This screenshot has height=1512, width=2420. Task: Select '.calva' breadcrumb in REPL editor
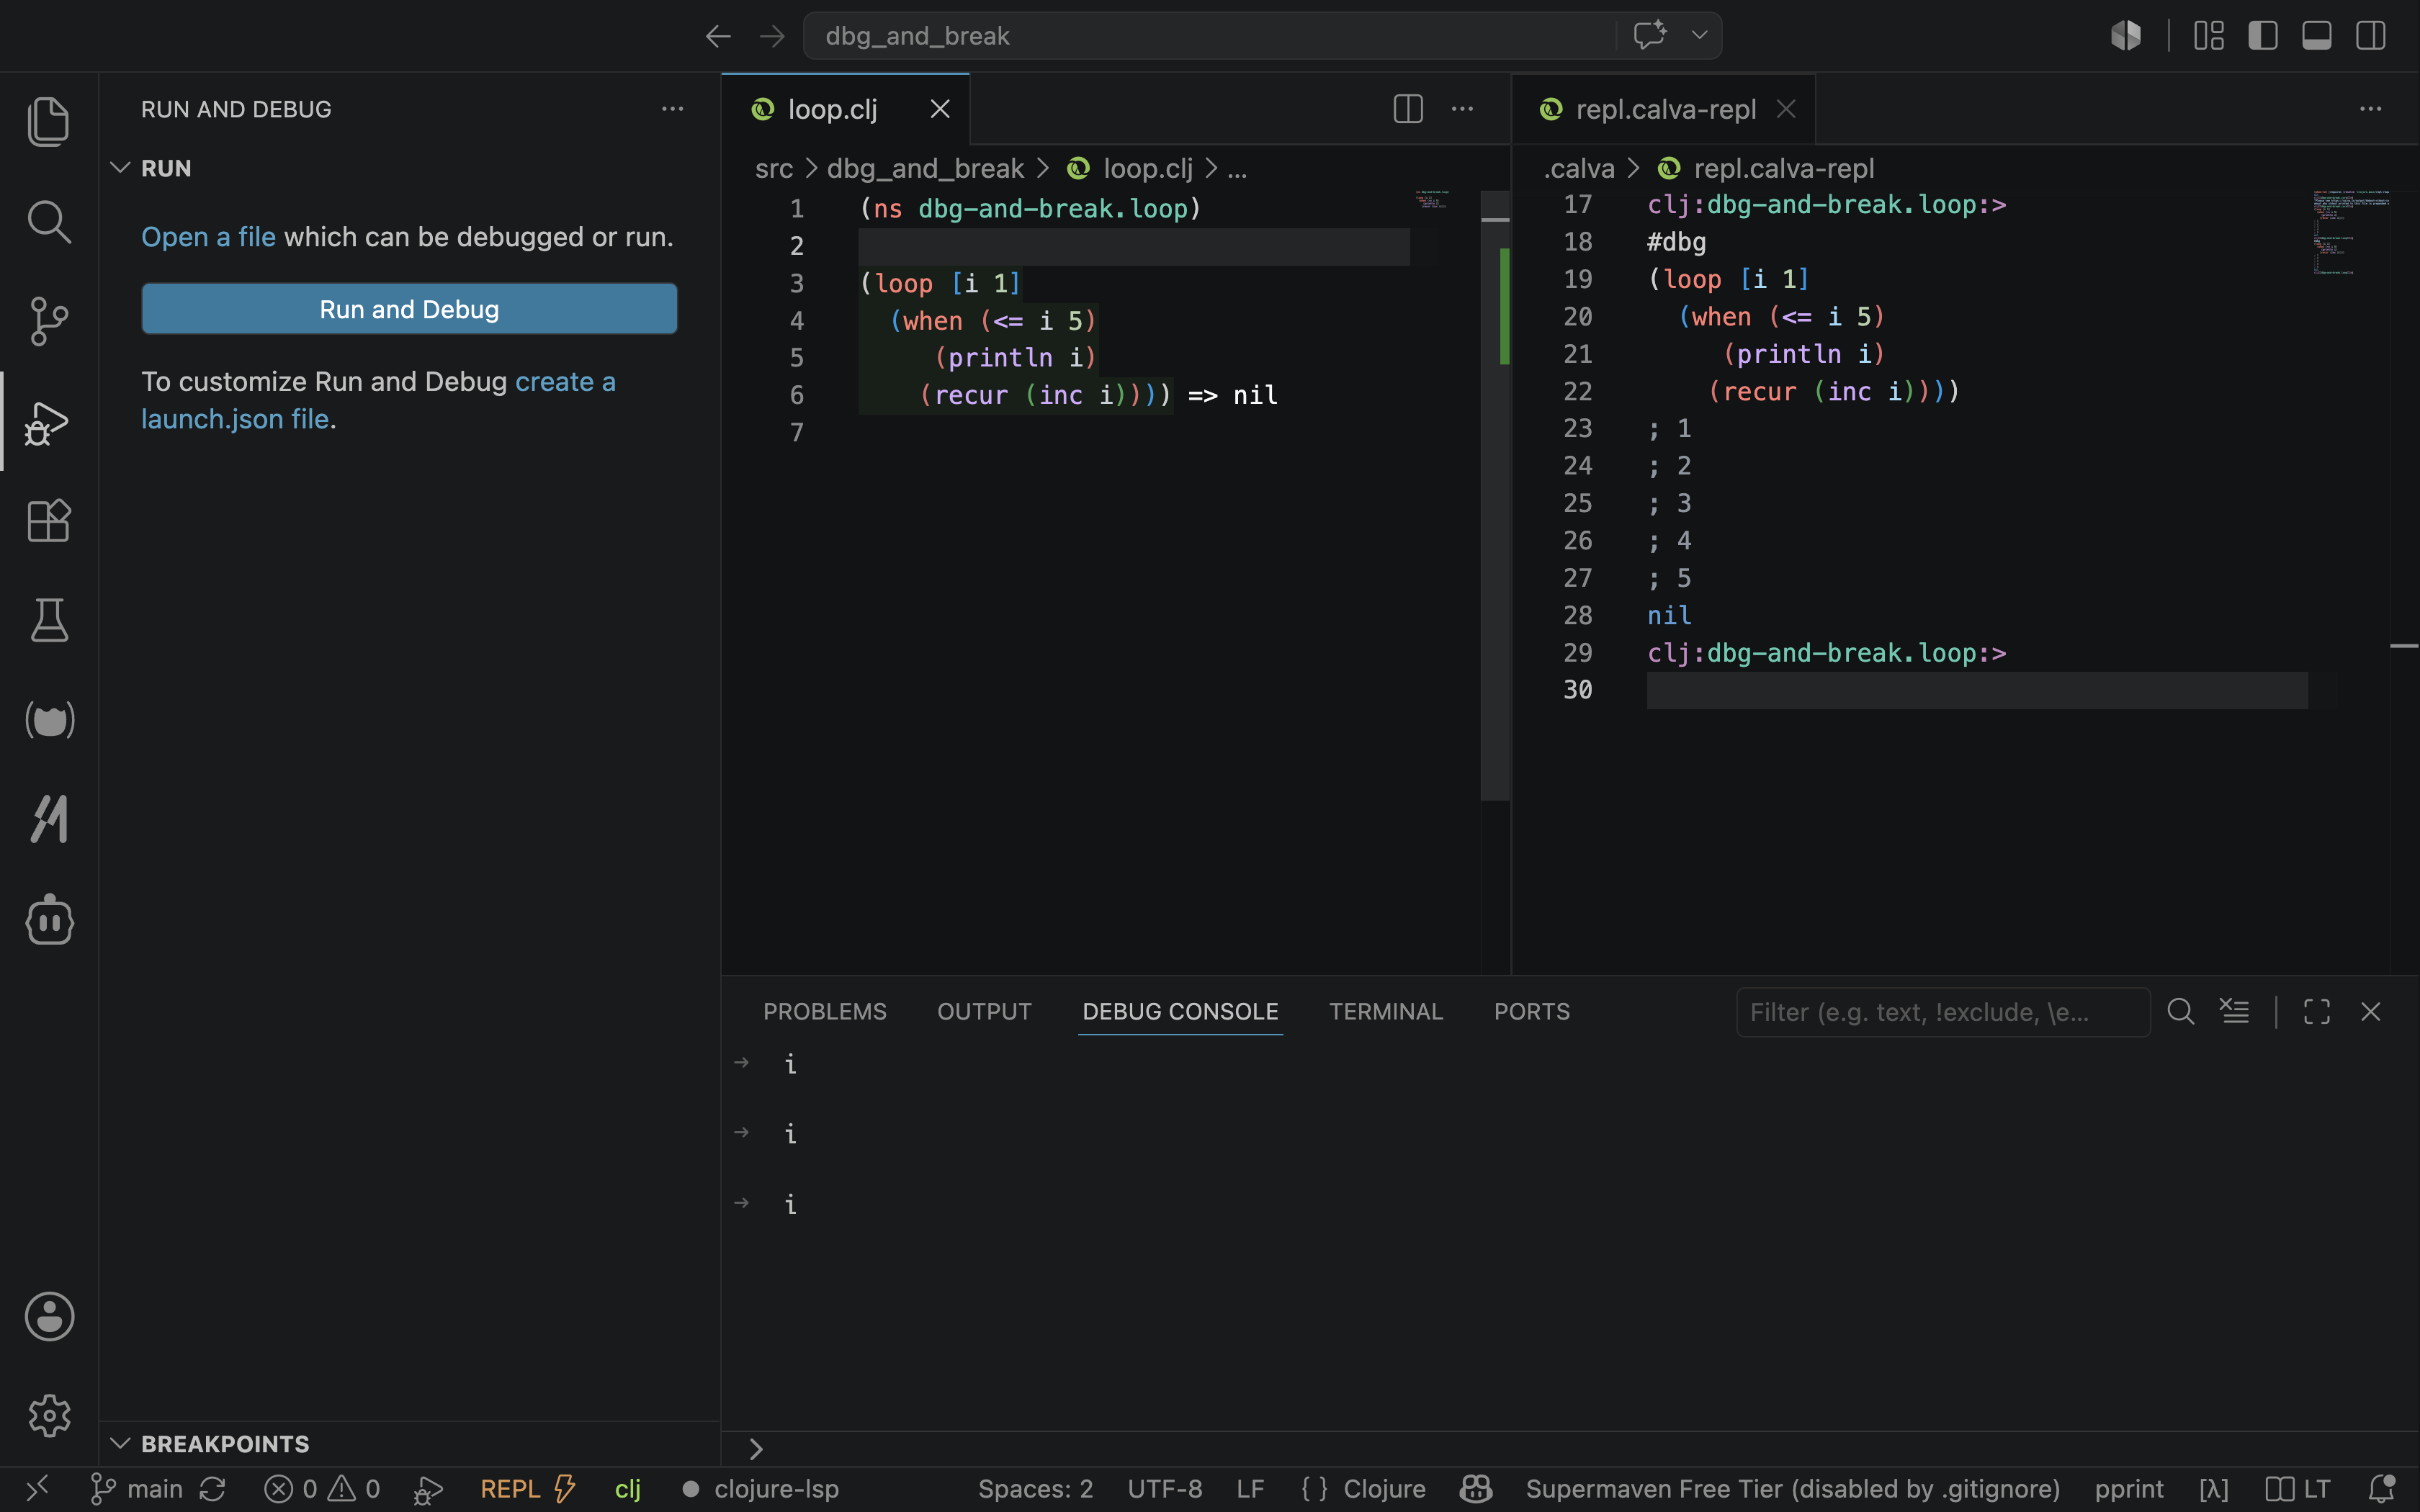[1579, 169]
